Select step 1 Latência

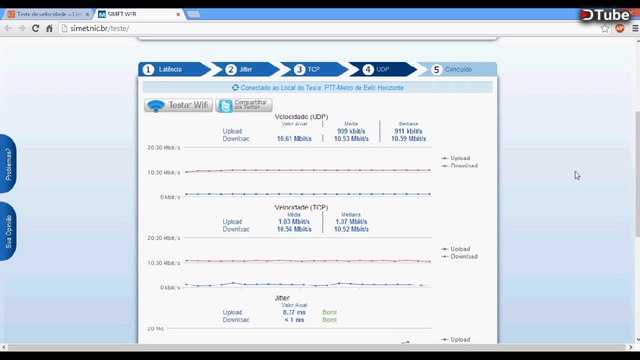tap(175, 69)
